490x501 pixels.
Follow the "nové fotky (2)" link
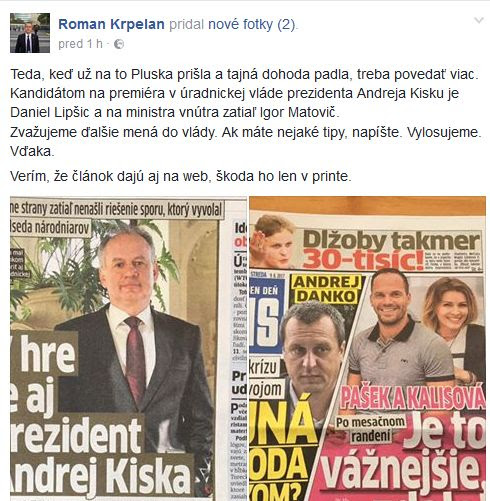[252, 25]
